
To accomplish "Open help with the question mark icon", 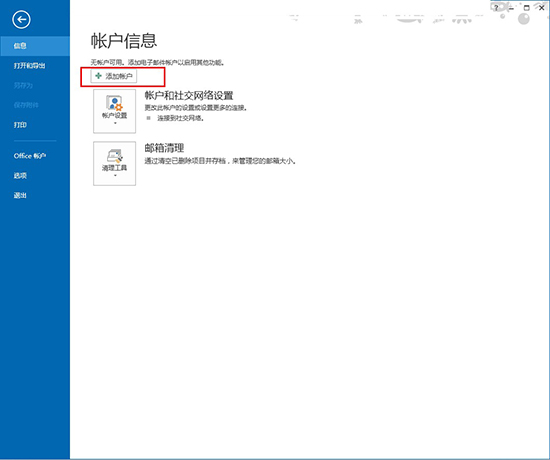I will pos(496,8).
